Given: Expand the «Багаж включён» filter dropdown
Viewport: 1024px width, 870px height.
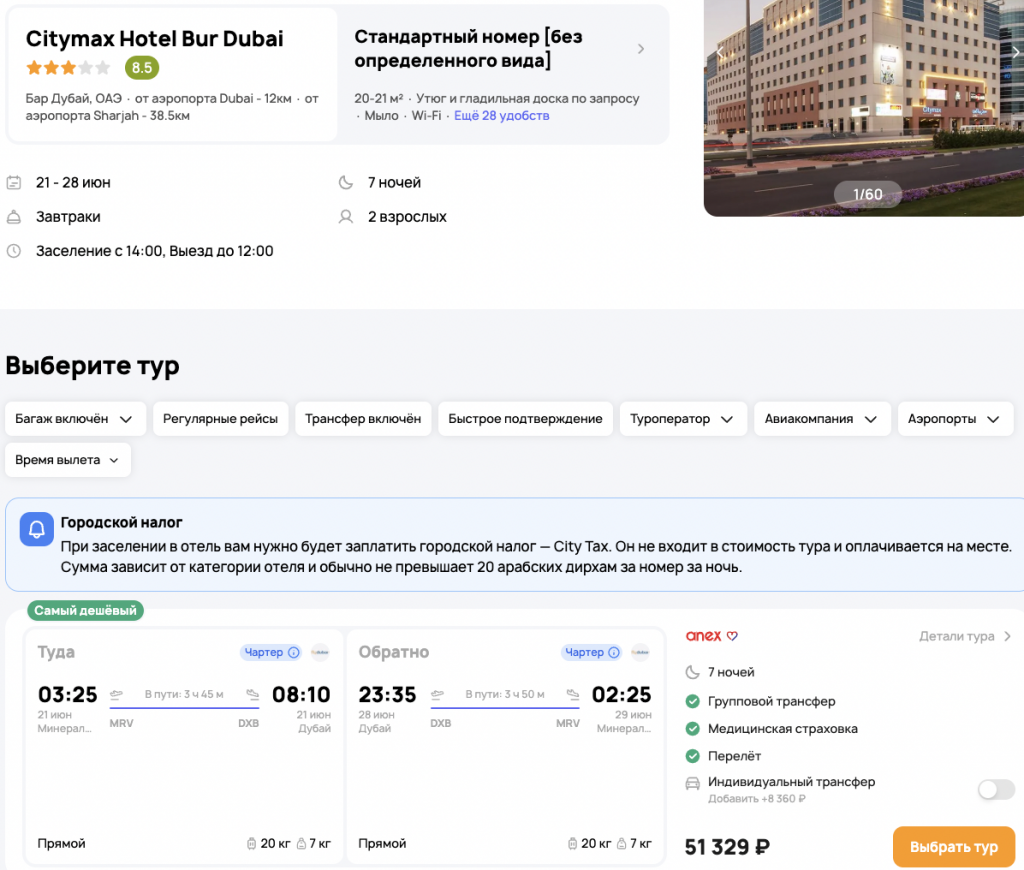Looking at the screenshot, I should 74,419.
